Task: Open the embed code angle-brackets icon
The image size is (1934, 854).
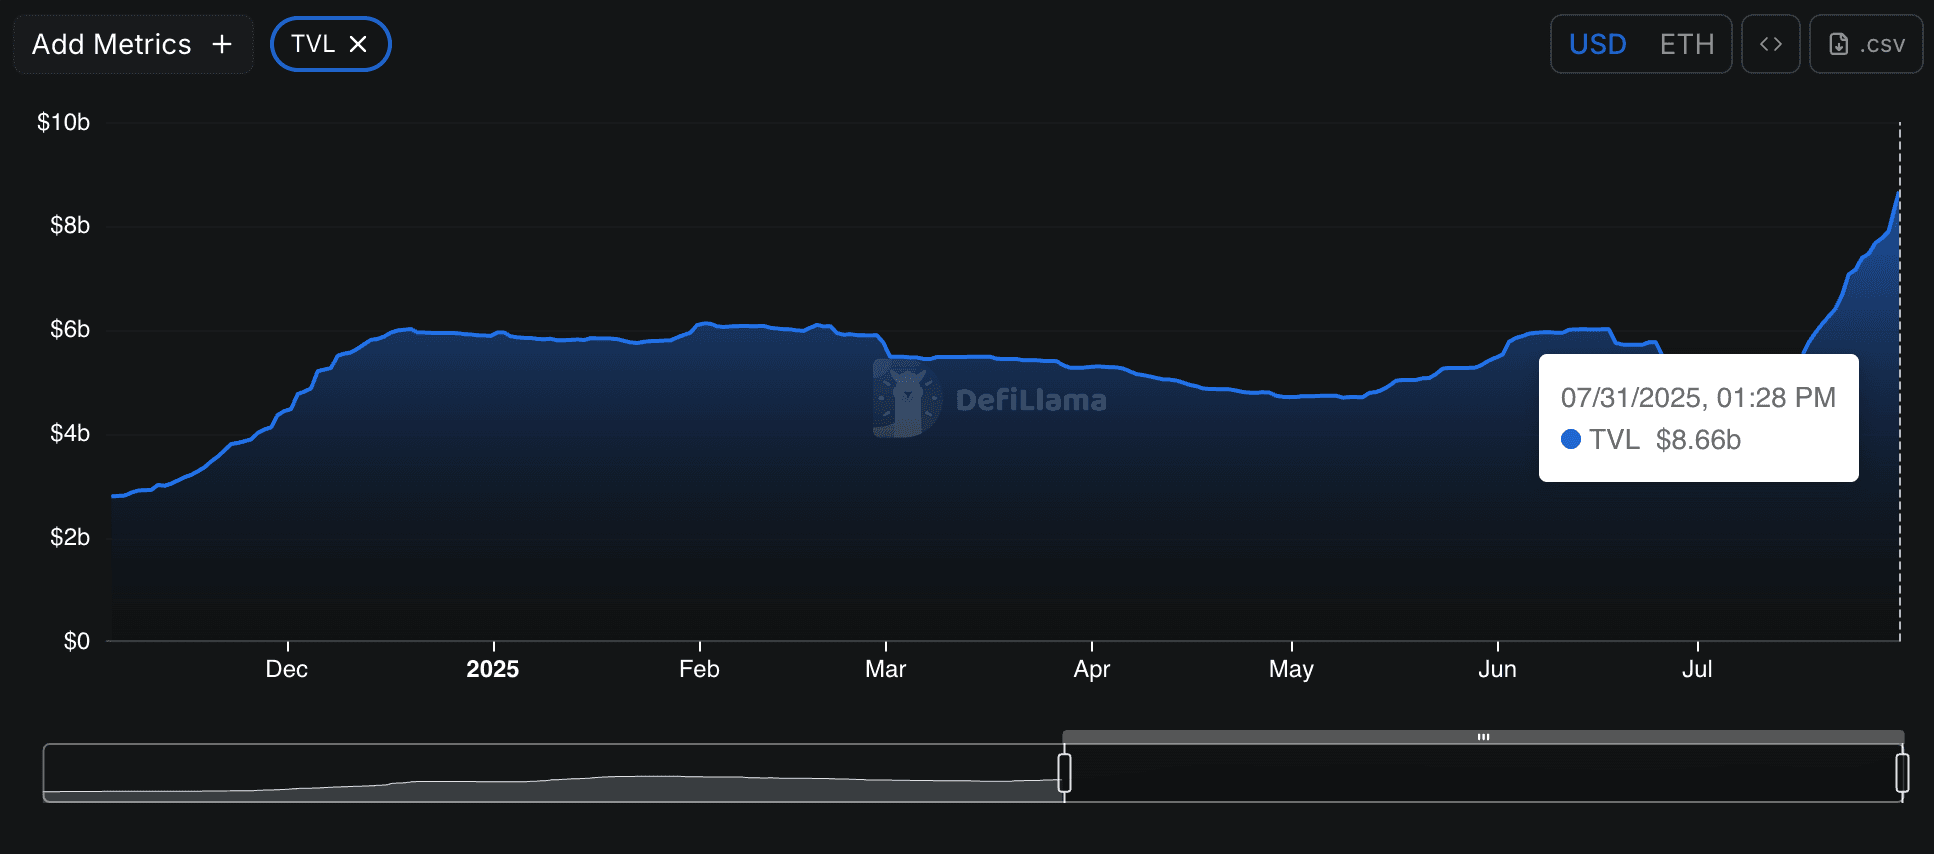Action: click(x=1770, y=44)
